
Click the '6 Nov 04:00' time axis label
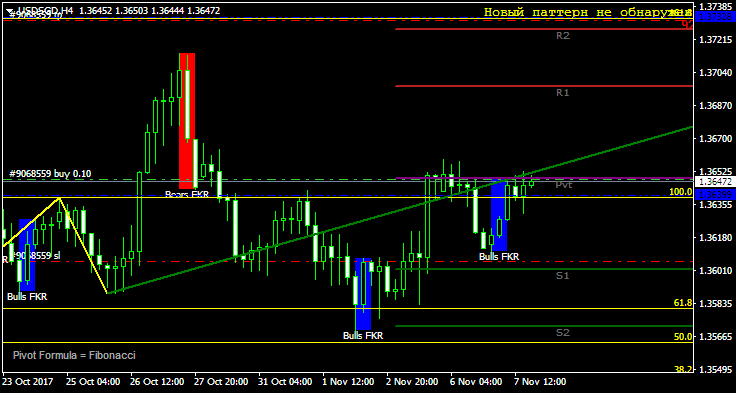tap(477, 381)
